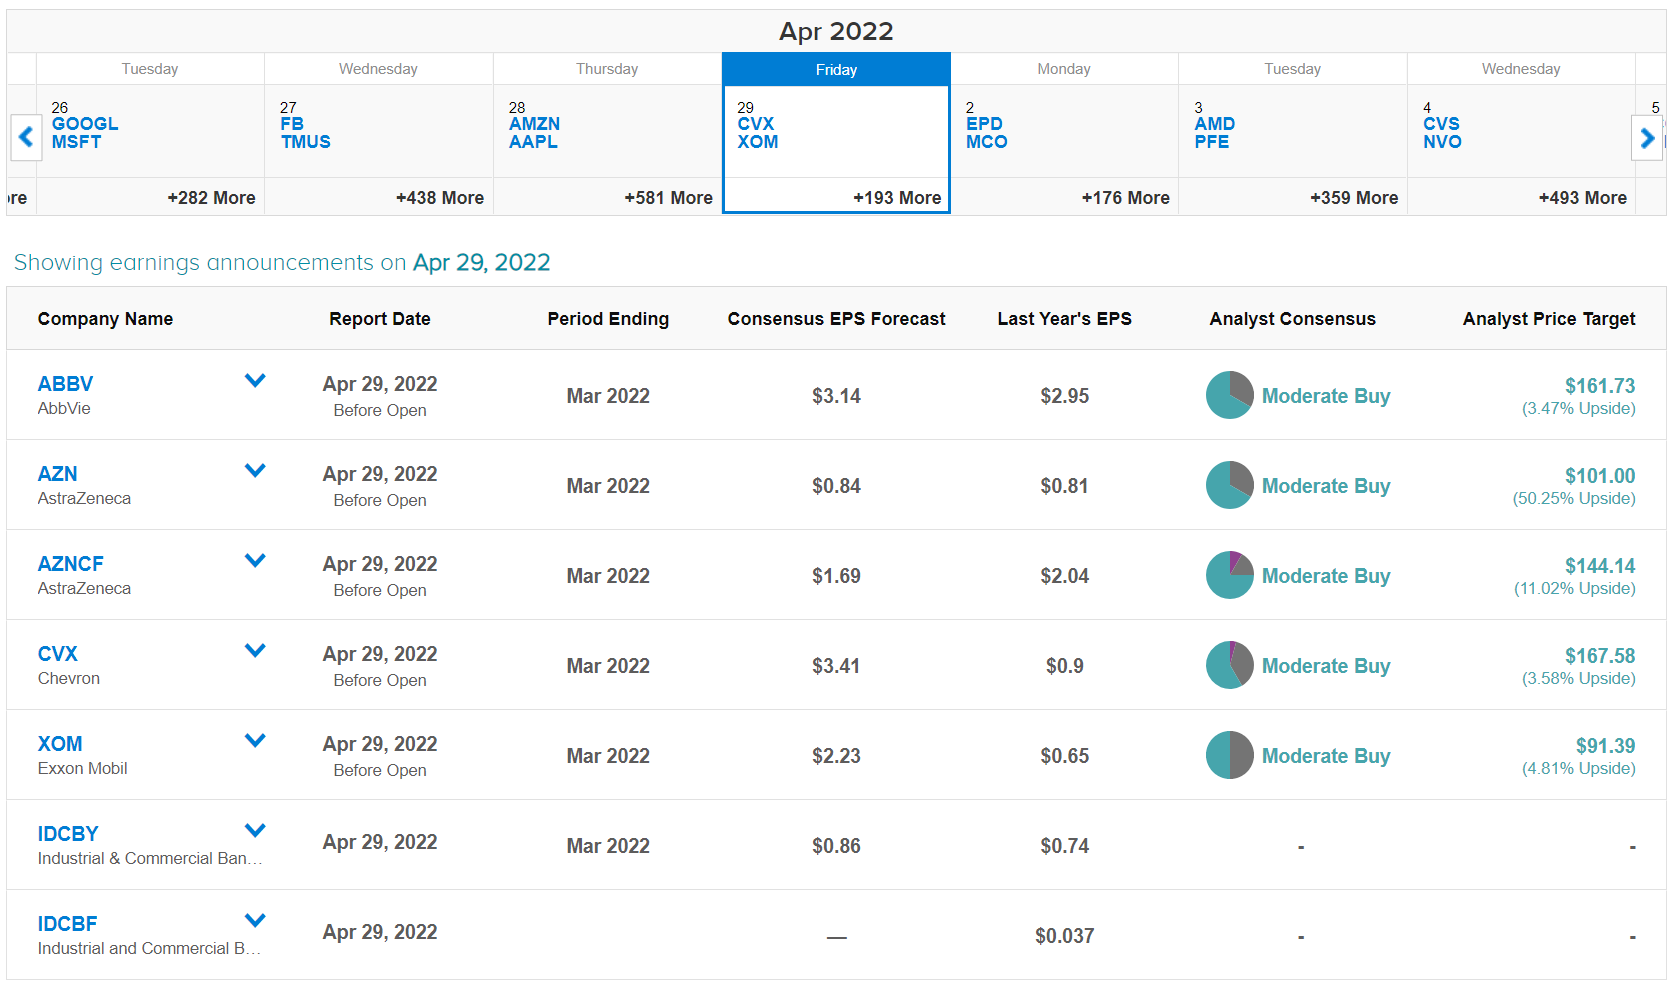
Task: Open GOOGL ticker in the calendar
Action: tap(85, 124)
